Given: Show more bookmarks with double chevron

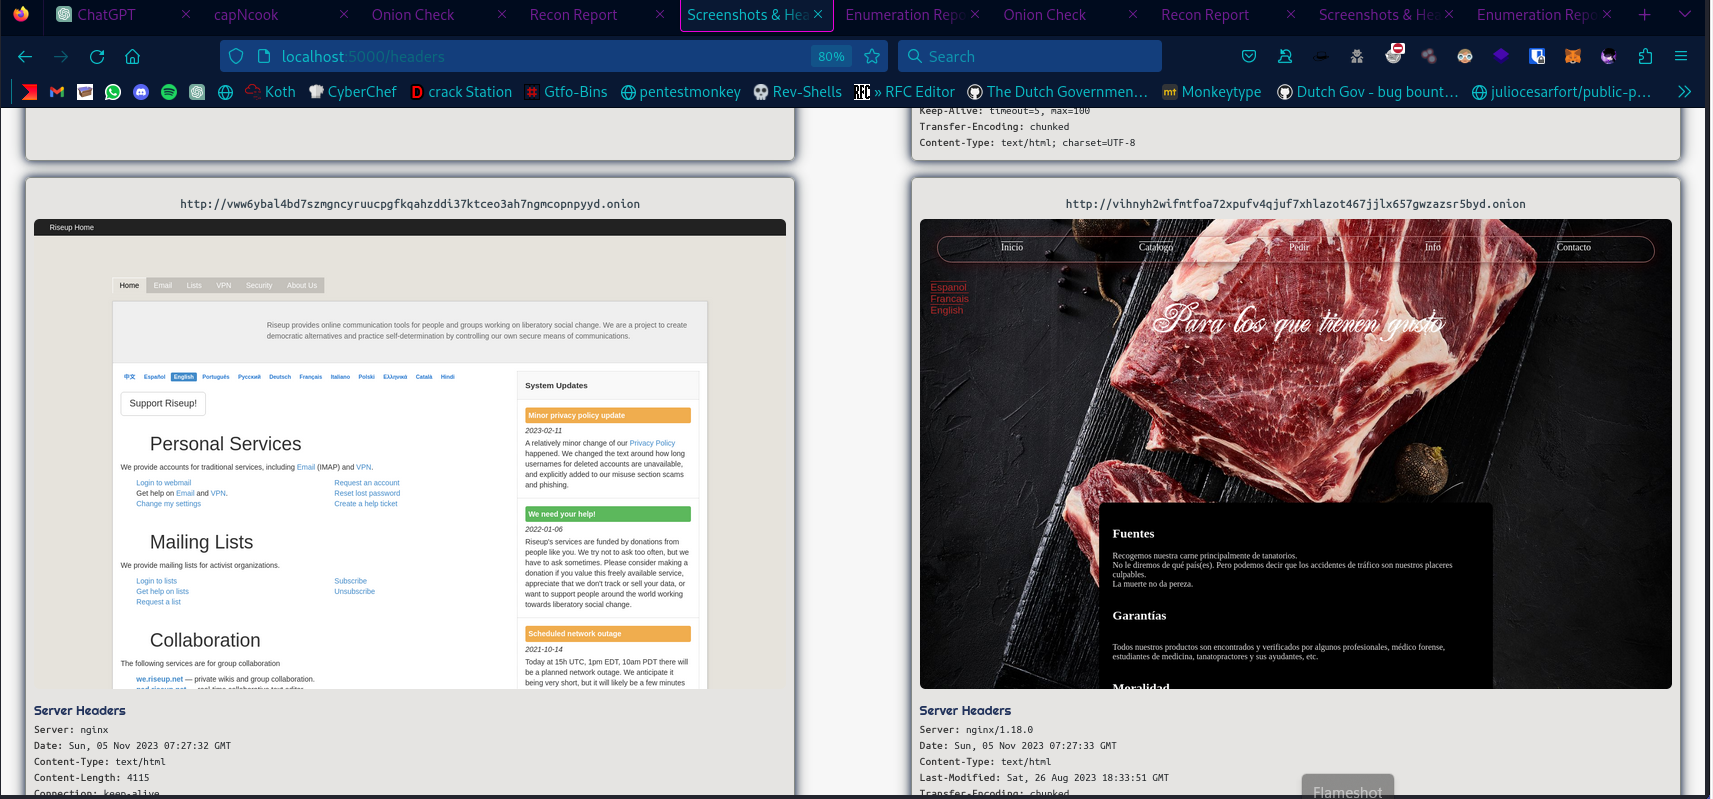Looking at the screenshot, I should click(1684, 92).
